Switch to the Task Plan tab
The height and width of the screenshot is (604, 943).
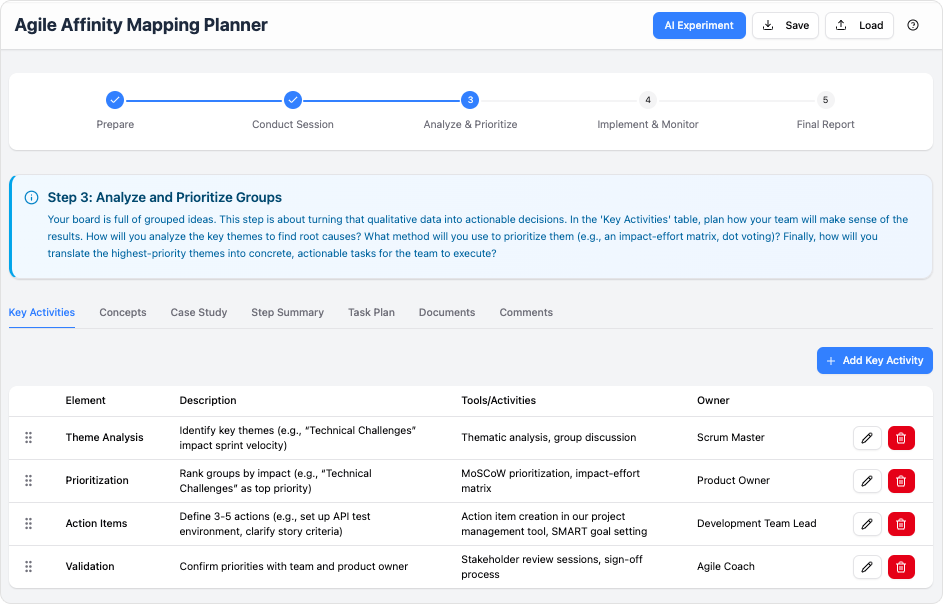371,312
